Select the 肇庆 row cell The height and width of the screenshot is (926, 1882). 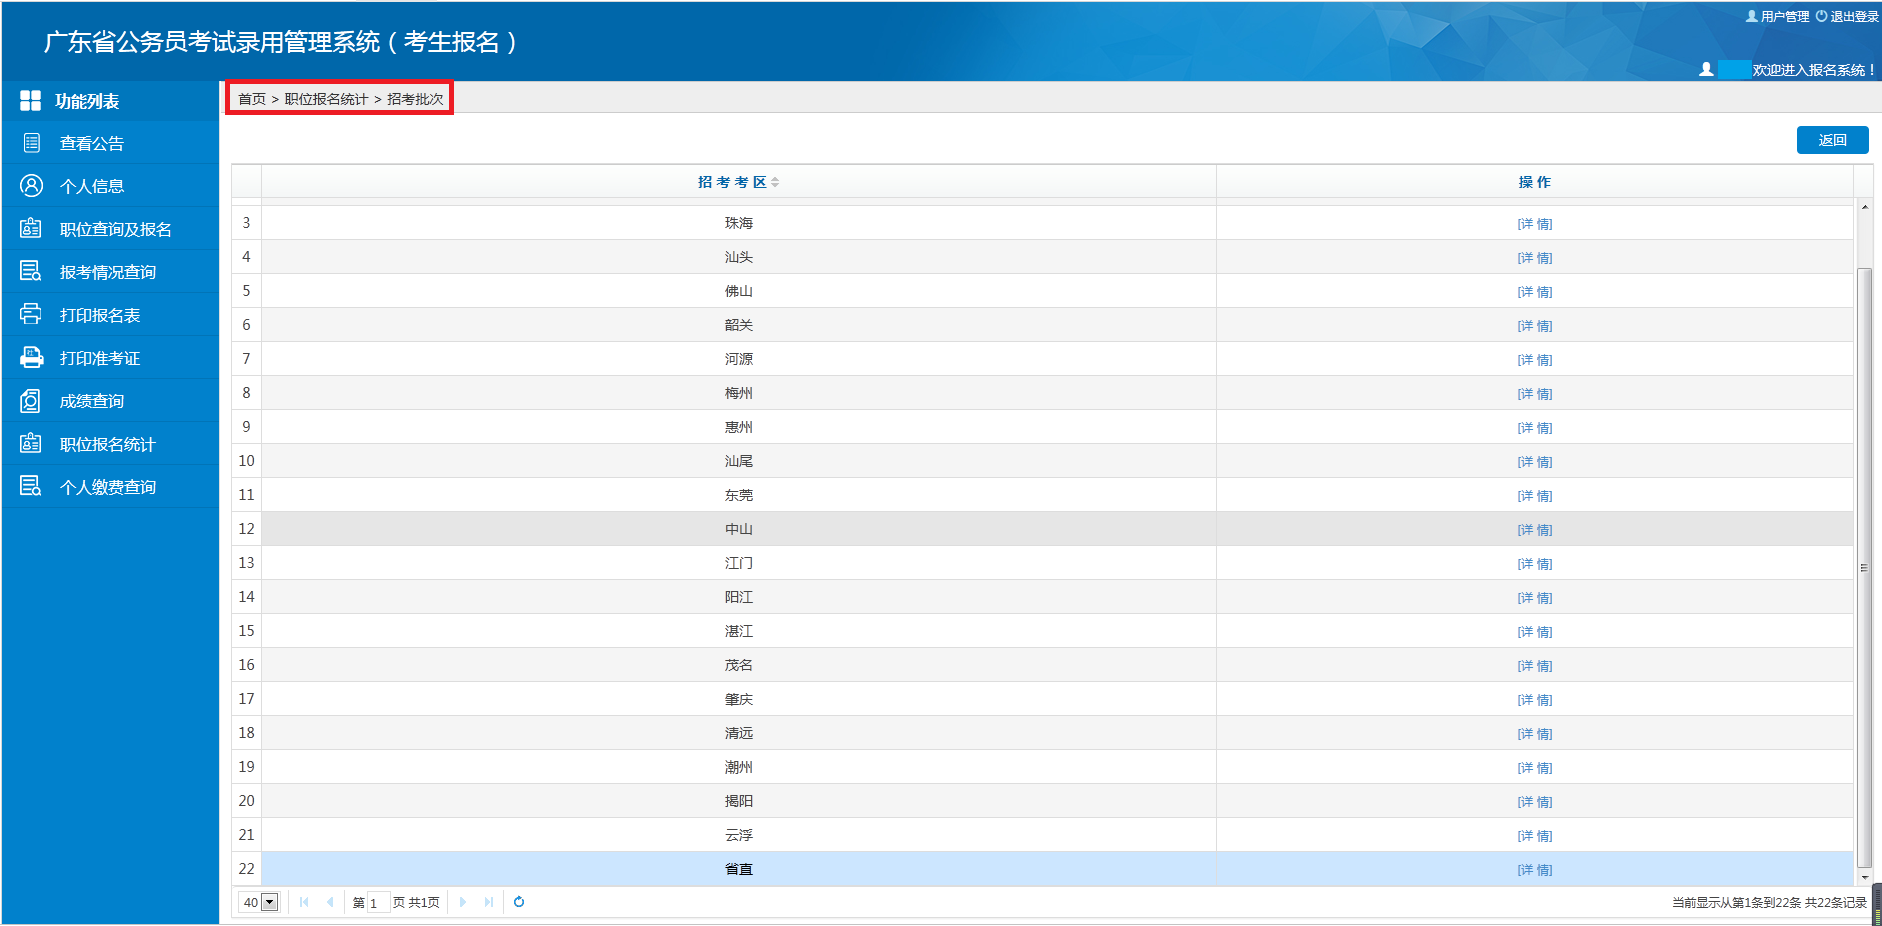(739, 699)
